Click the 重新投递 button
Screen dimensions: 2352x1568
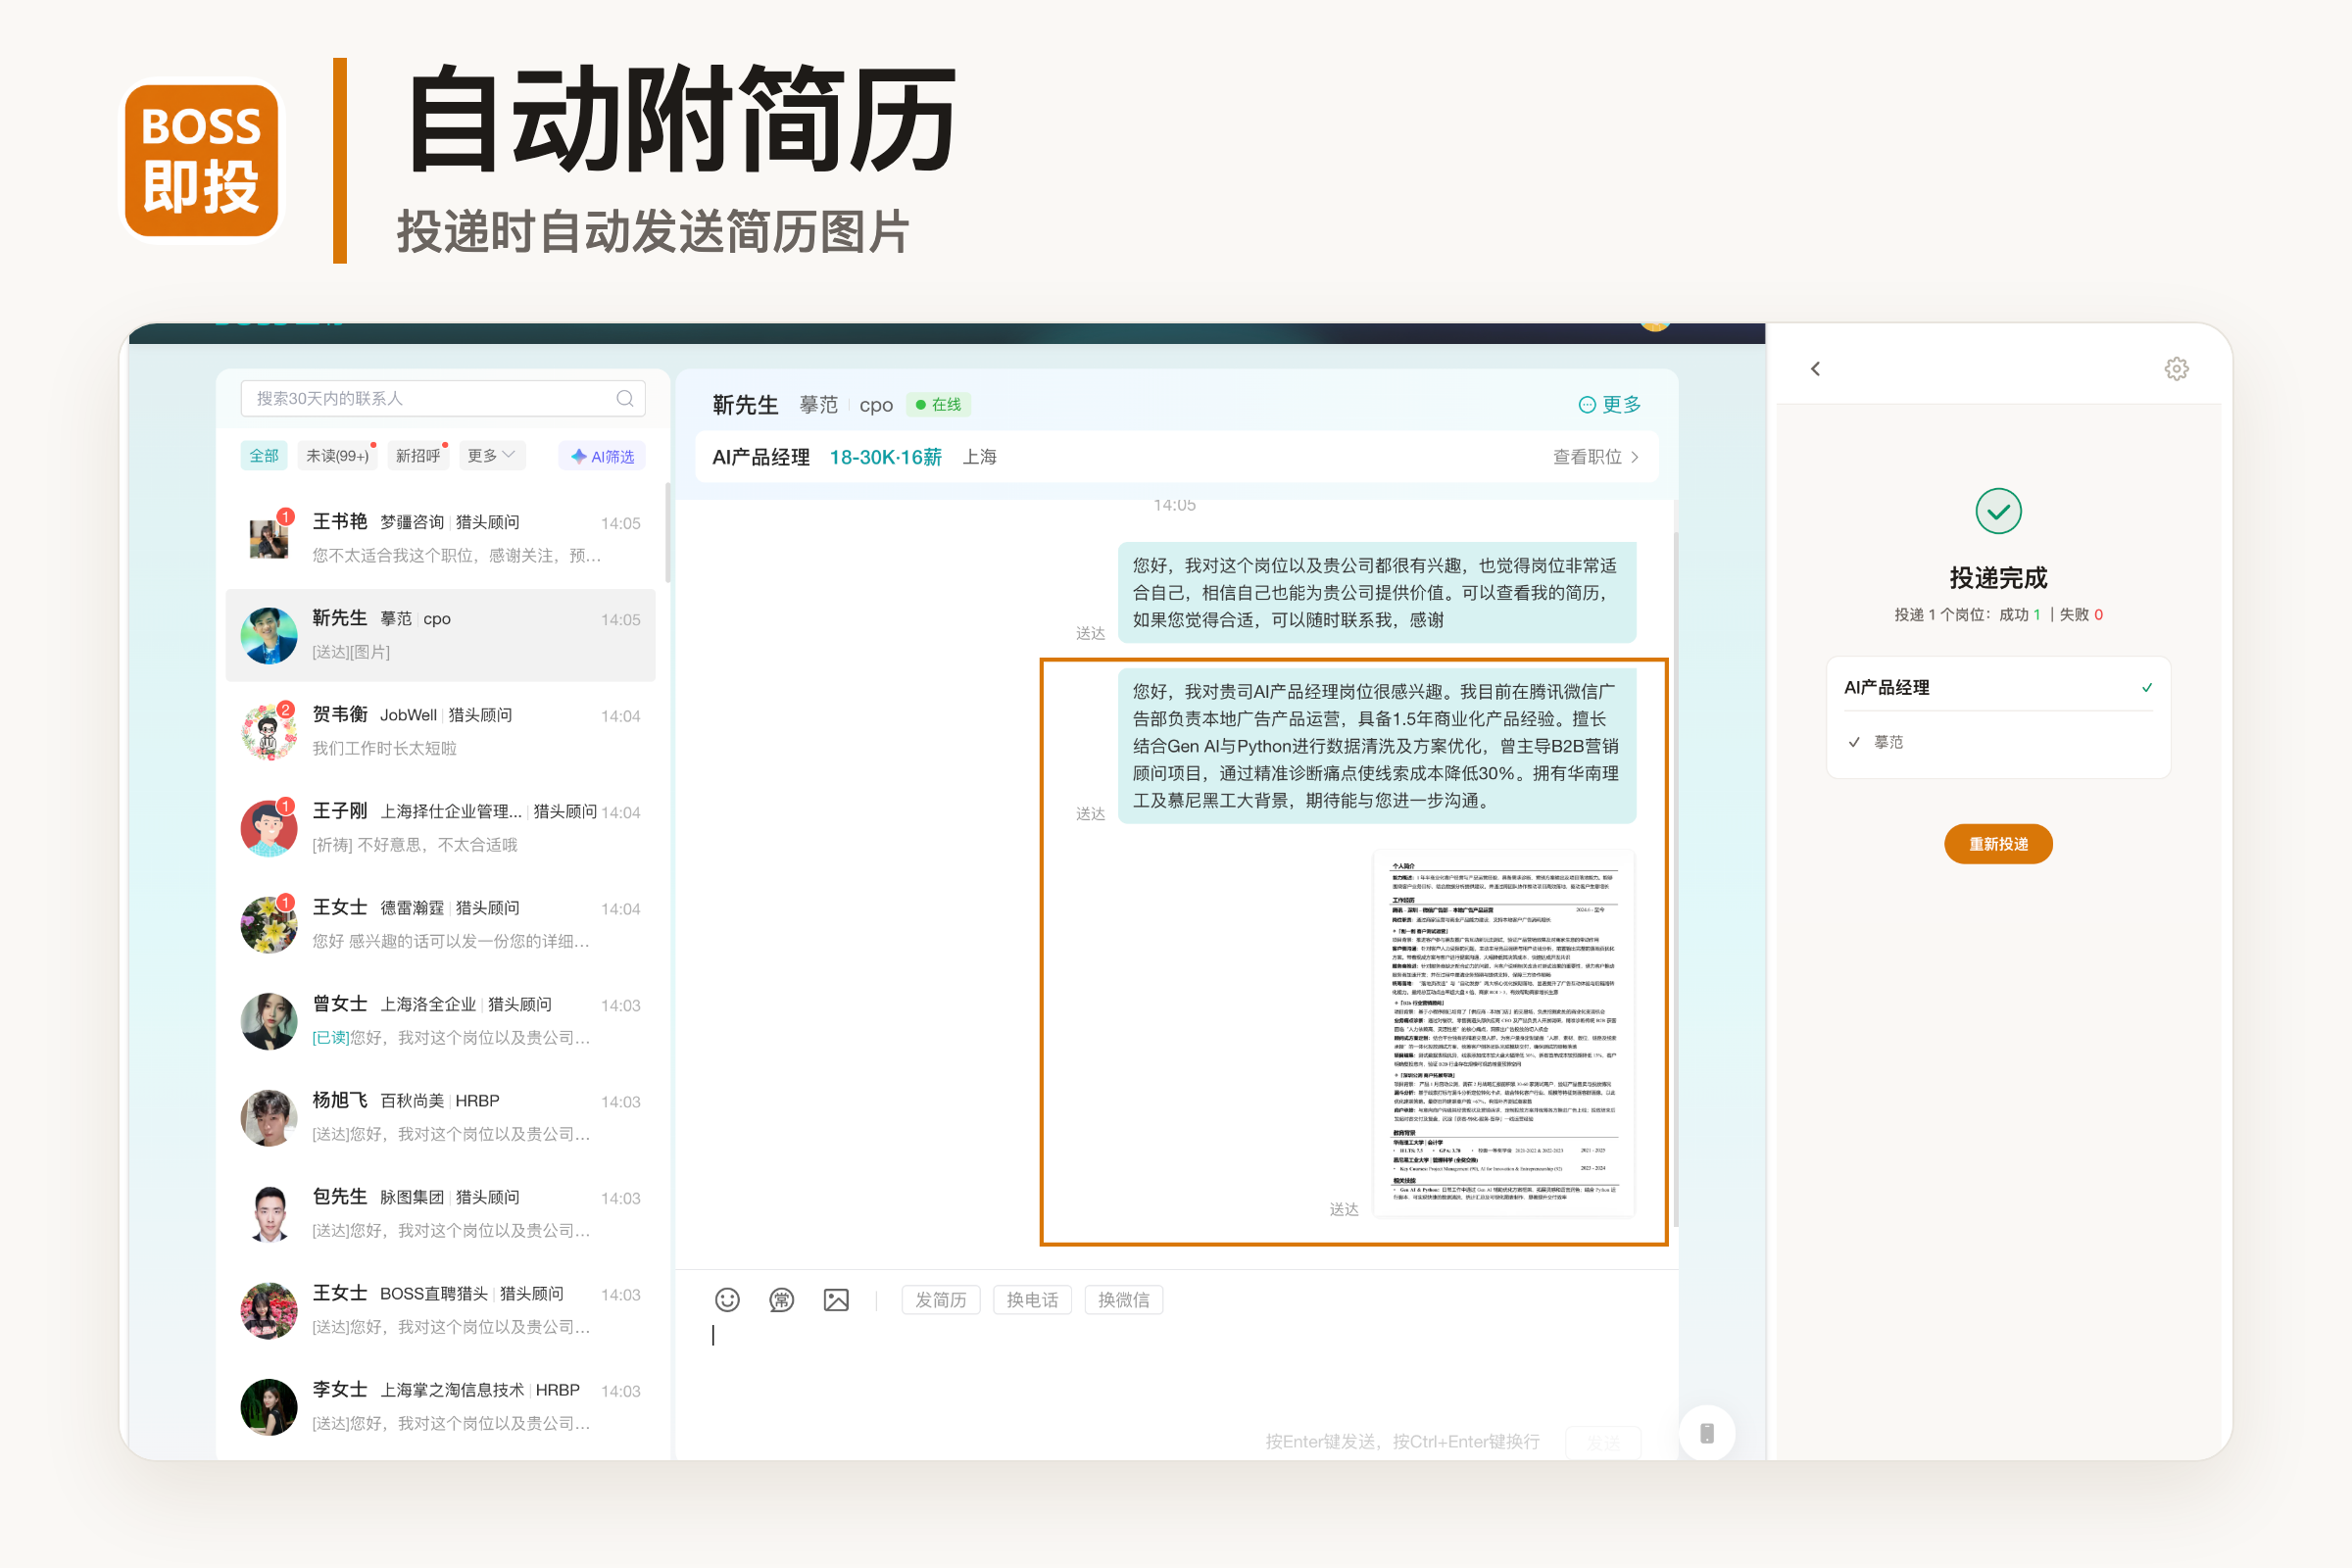pyautogui.click(x=1998, y=844)
